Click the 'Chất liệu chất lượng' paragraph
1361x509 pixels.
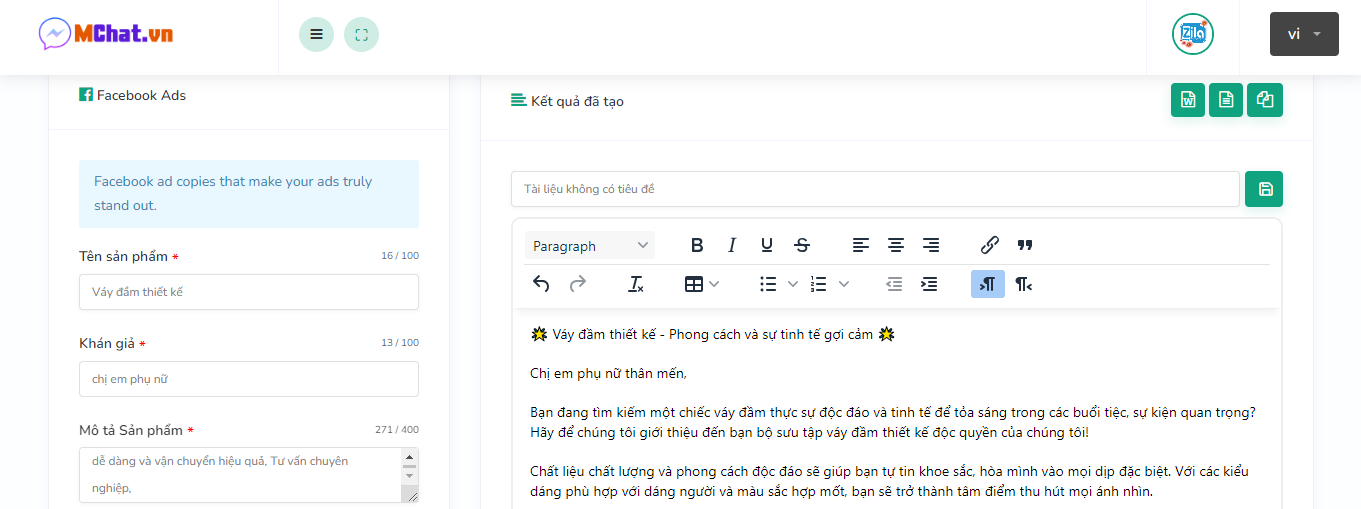pyautogui.click(x=889, y=481)
